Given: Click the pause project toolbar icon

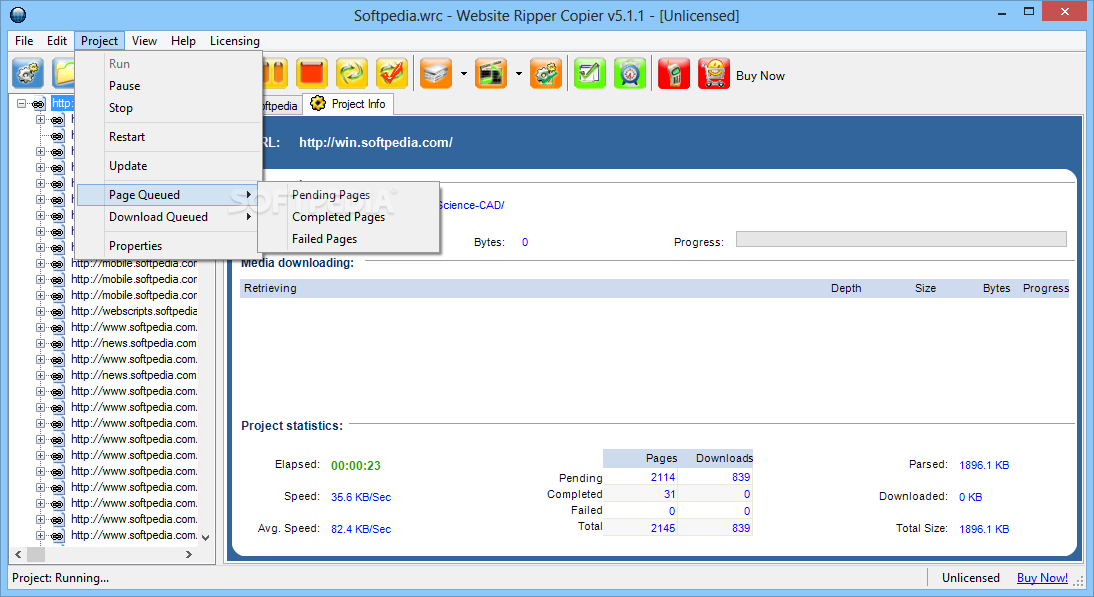Looking at the screenshot, I should [275, 73].
